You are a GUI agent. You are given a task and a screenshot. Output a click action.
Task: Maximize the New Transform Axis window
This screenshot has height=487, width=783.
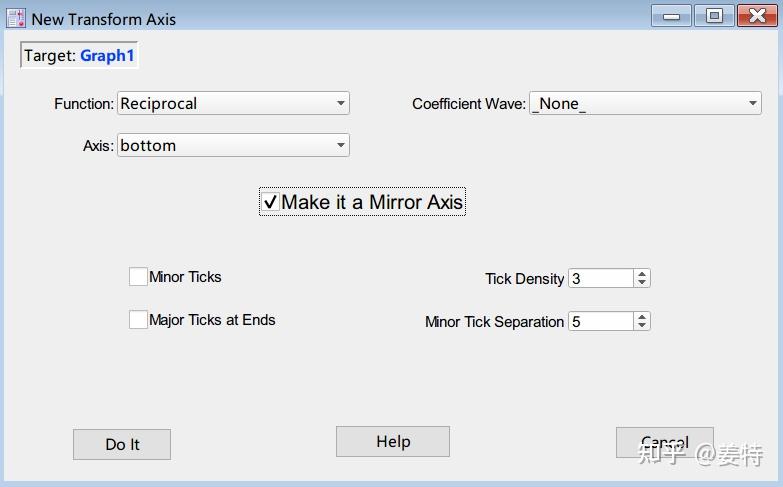[x=714, y=16]
